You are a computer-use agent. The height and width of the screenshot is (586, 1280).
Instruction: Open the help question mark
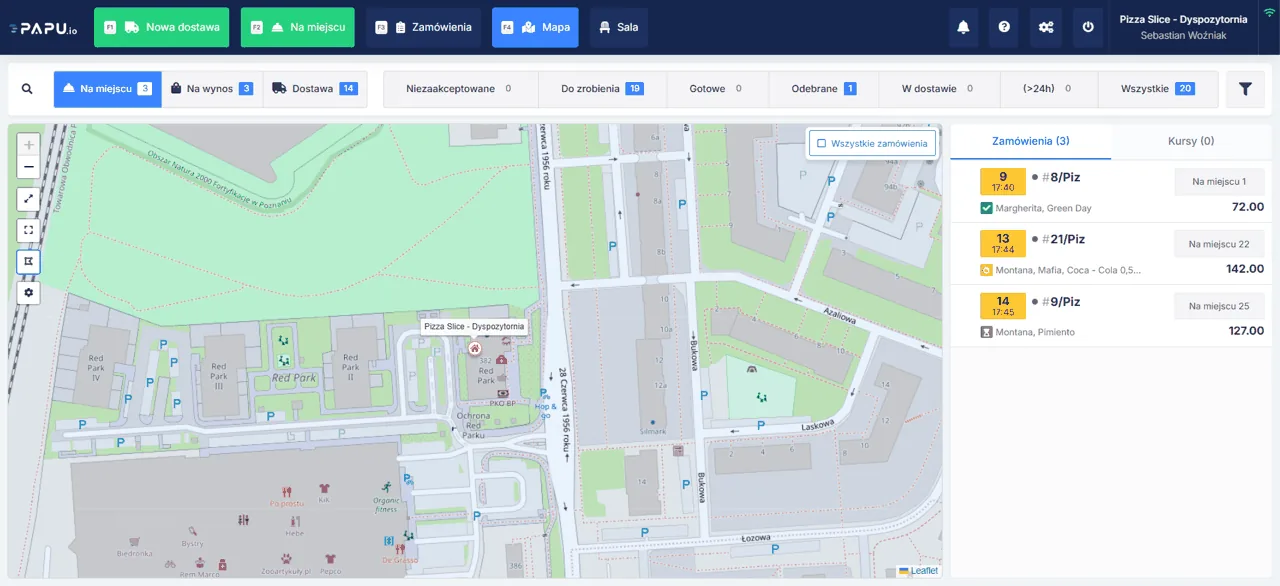pos(1004,27)
